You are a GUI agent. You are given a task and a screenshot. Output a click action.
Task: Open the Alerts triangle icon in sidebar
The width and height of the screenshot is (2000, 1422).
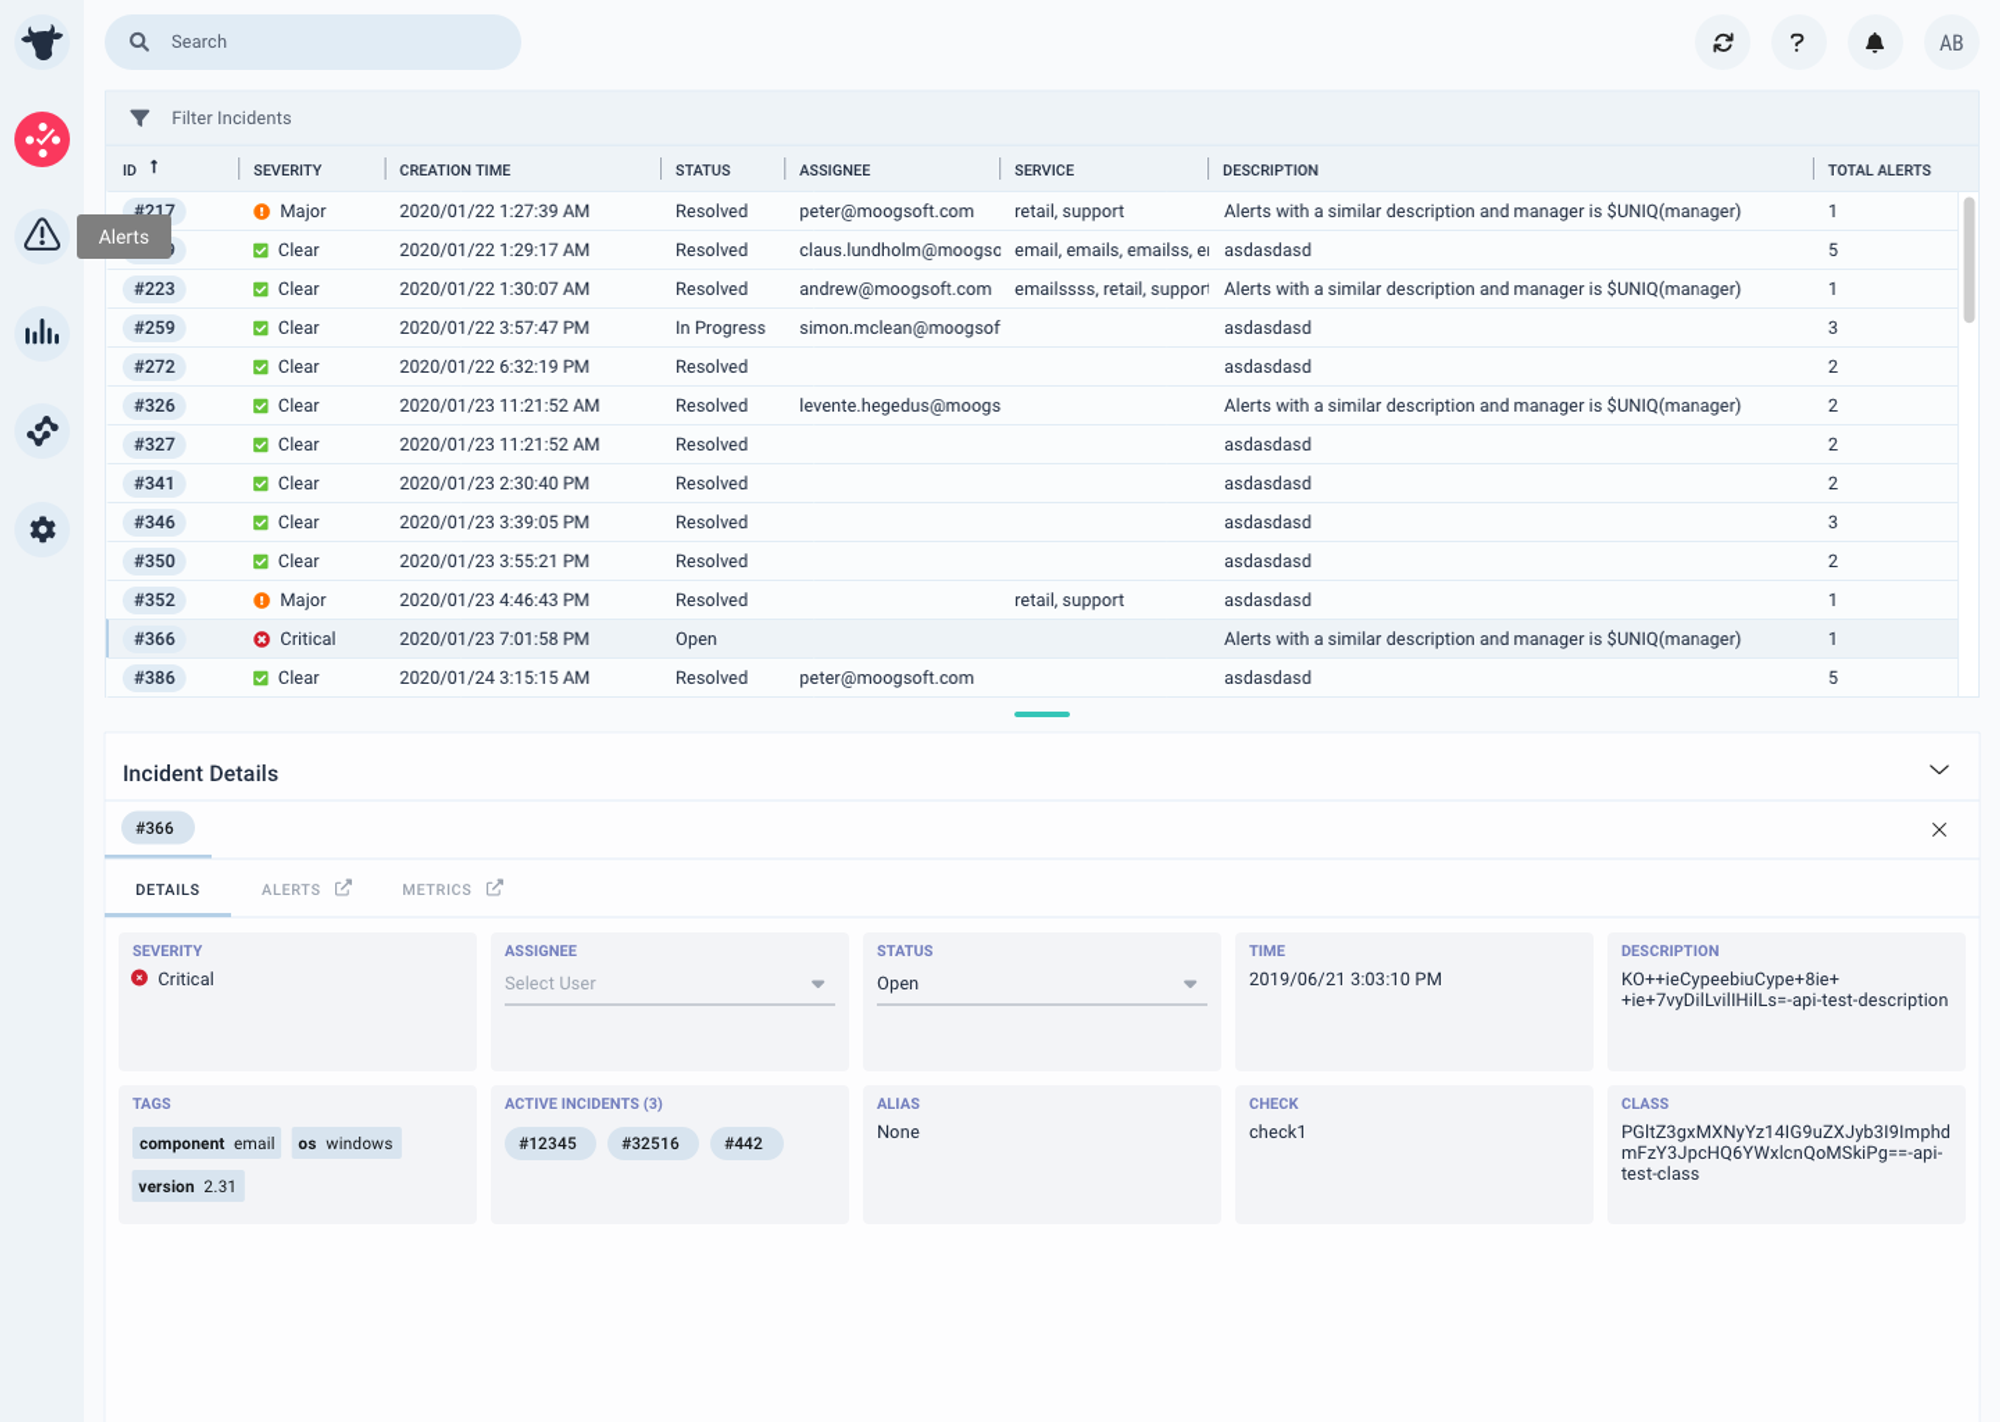[x=42, y=236]
